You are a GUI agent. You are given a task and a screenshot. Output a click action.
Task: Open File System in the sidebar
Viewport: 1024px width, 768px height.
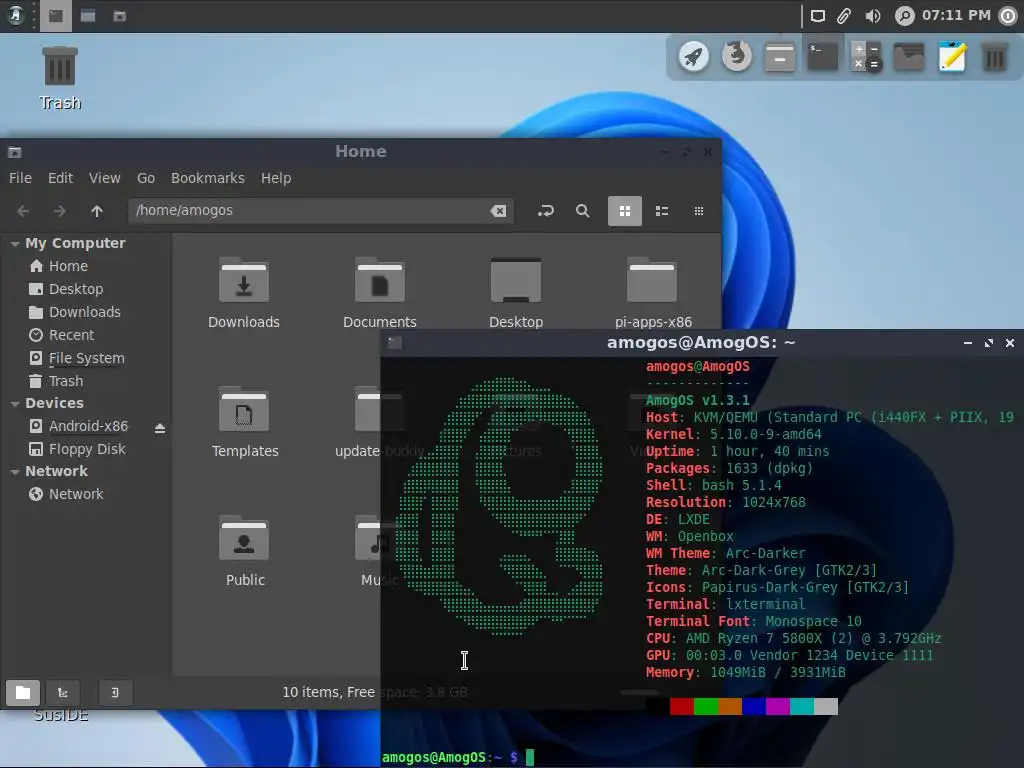click(86, 358)
